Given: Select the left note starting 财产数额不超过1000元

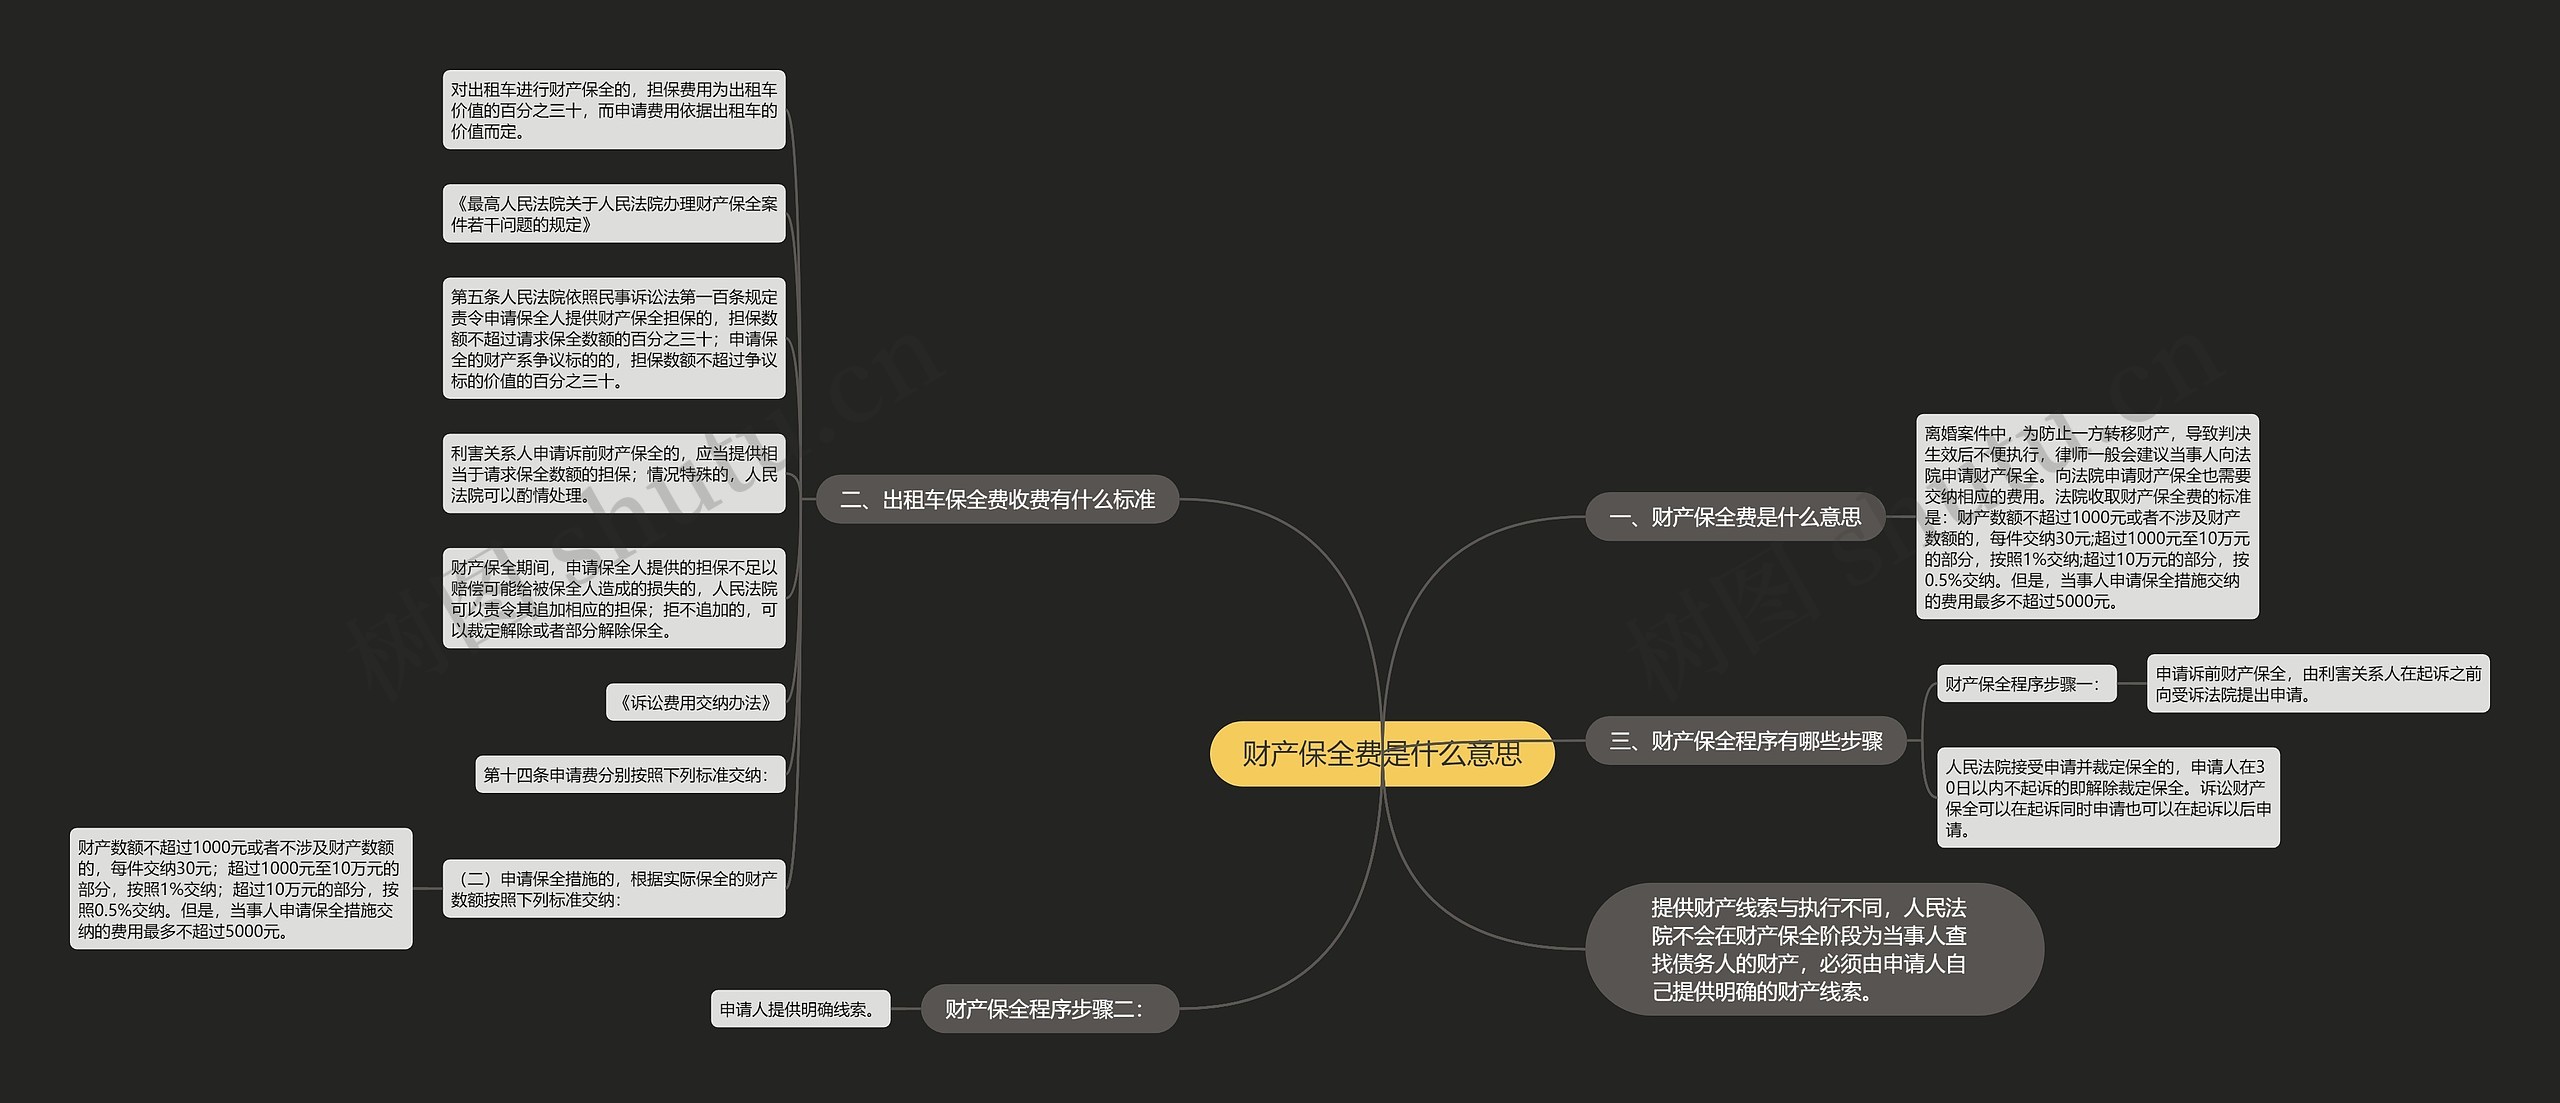Looking at the screenshot, I should coord(241,888).
